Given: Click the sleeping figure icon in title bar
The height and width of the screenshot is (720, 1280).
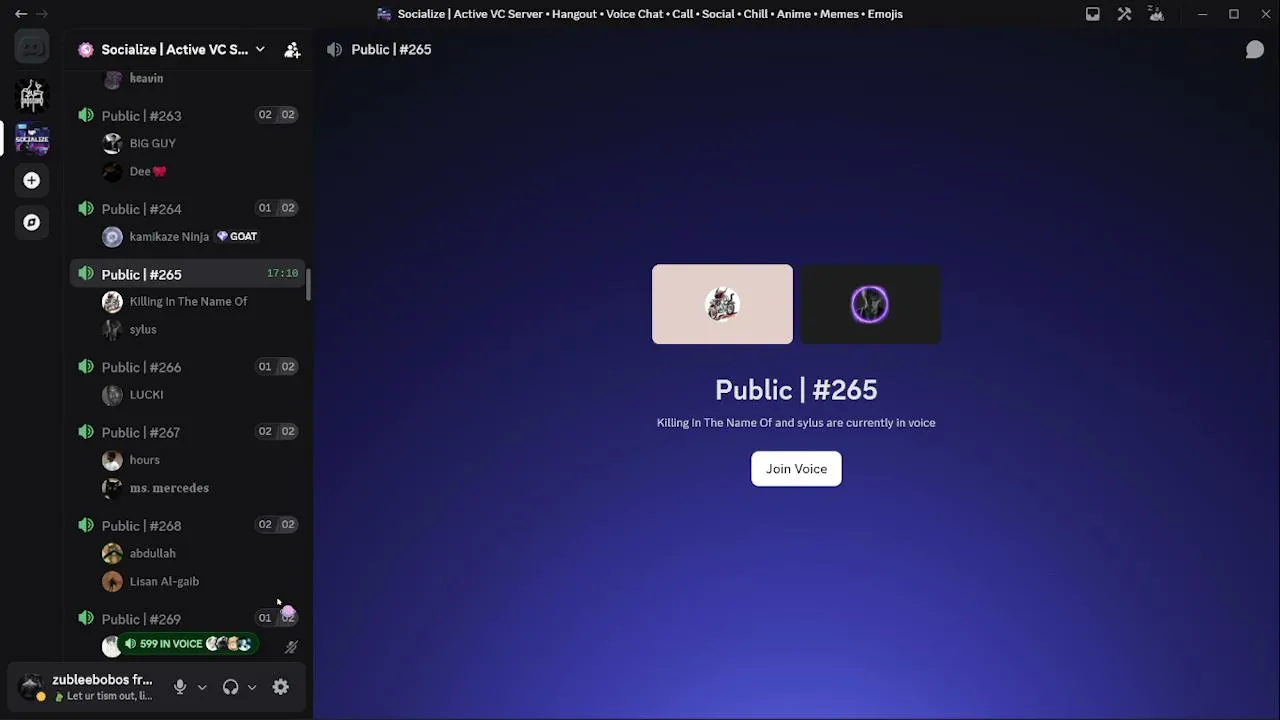Looking at the screenshot, I should click(1157, 14).
